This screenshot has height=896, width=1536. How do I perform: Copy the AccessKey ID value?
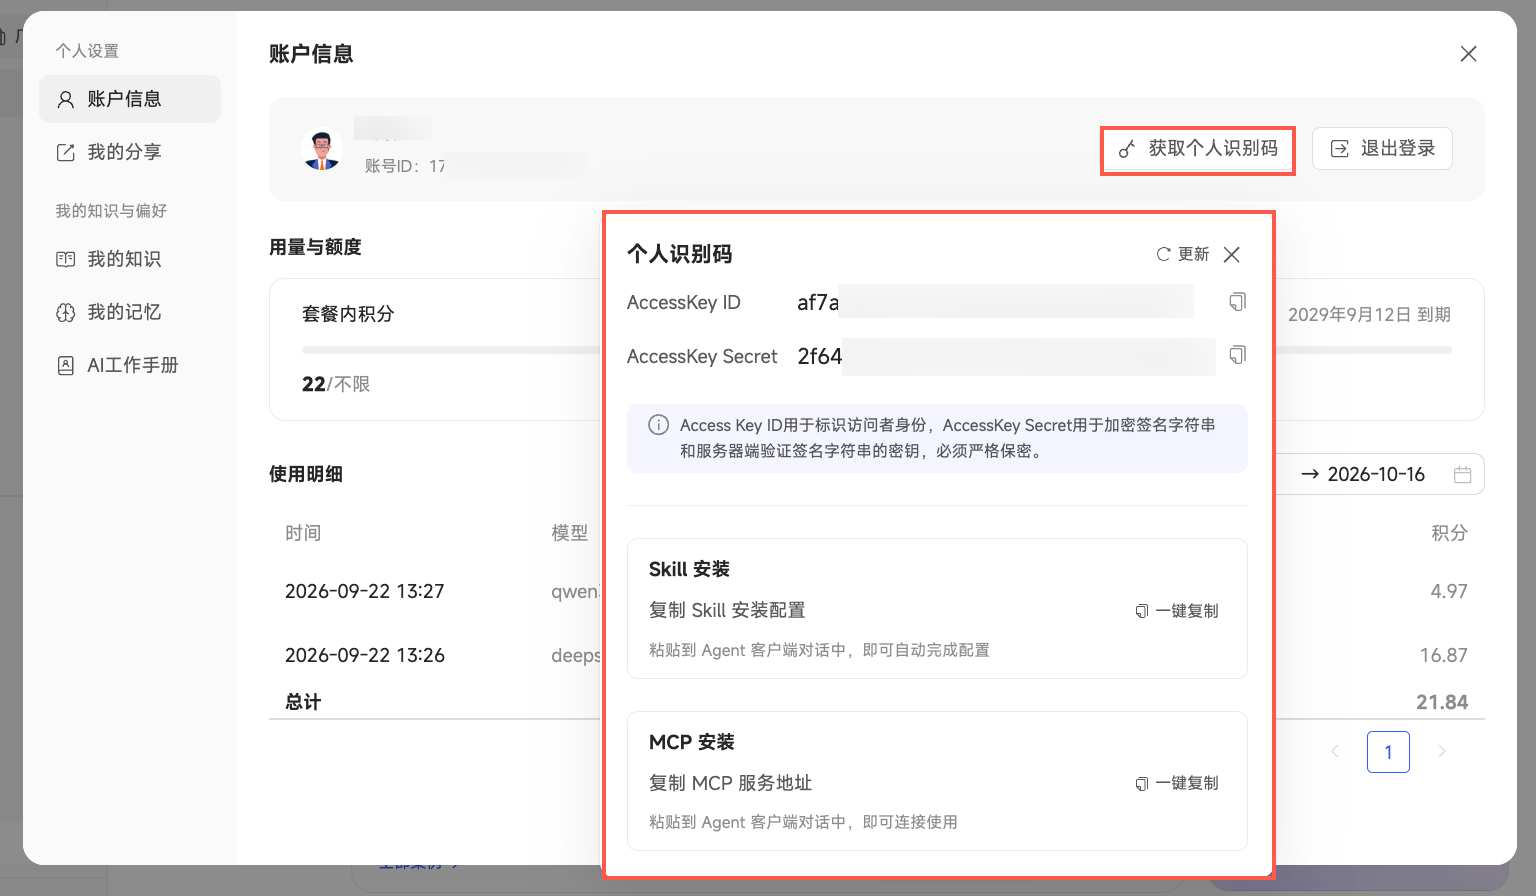pos(1237,302)
